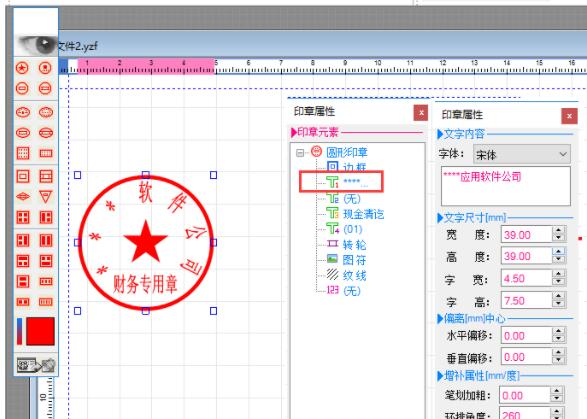Select the square stamp with horizontal bands
587x419 pixels.
point(46,176)
